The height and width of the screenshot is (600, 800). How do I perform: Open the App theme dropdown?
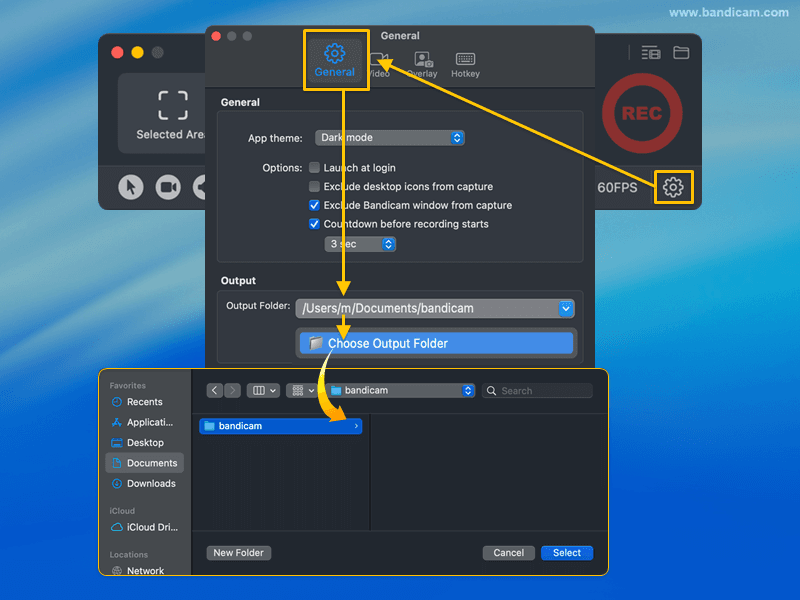(x=389, y=137)
